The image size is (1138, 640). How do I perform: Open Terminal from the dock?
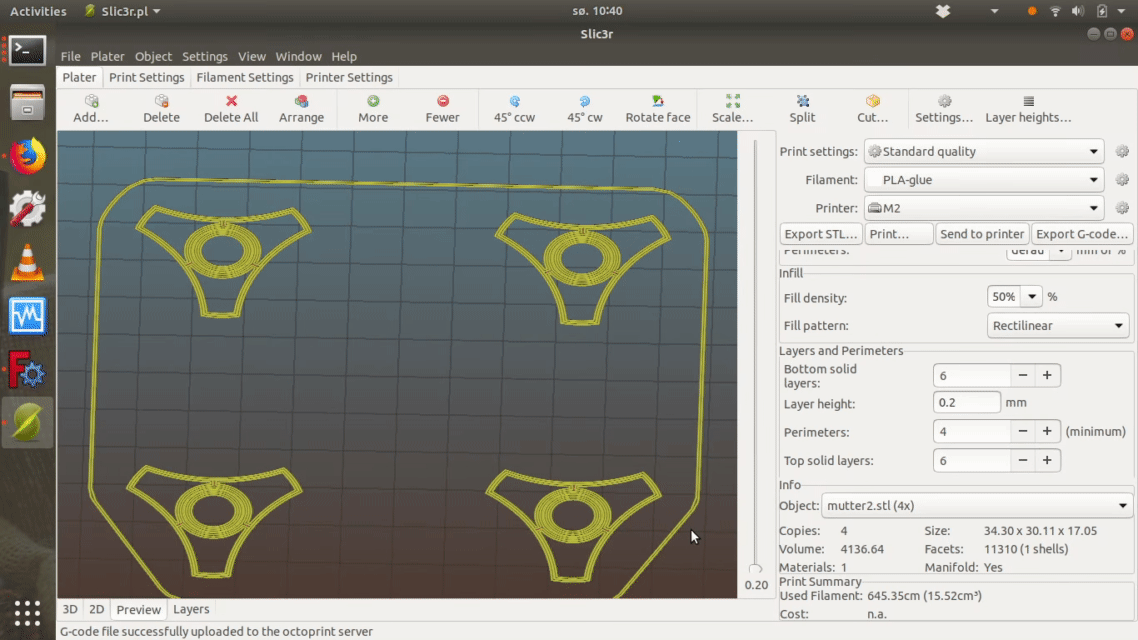click(x=28, y=51)
